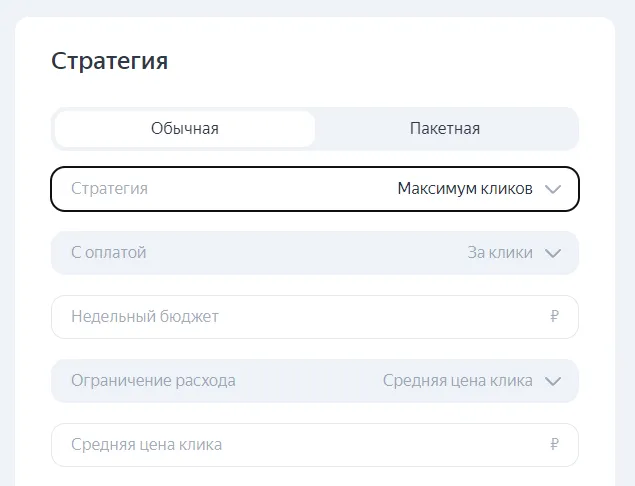Open the Стратегия dropdown showing Максимум кликов
The width and height of the screenshot is (635, 486).
[315, 189]
